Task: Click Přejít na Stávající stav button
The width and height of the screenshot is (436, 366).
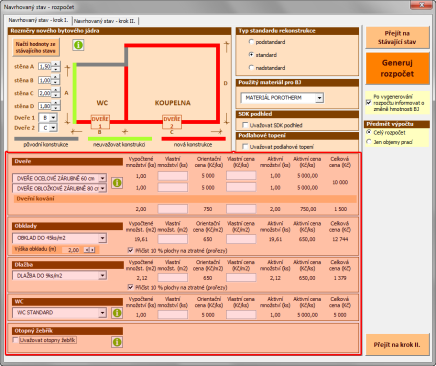Action: click(x=397, y=38)
